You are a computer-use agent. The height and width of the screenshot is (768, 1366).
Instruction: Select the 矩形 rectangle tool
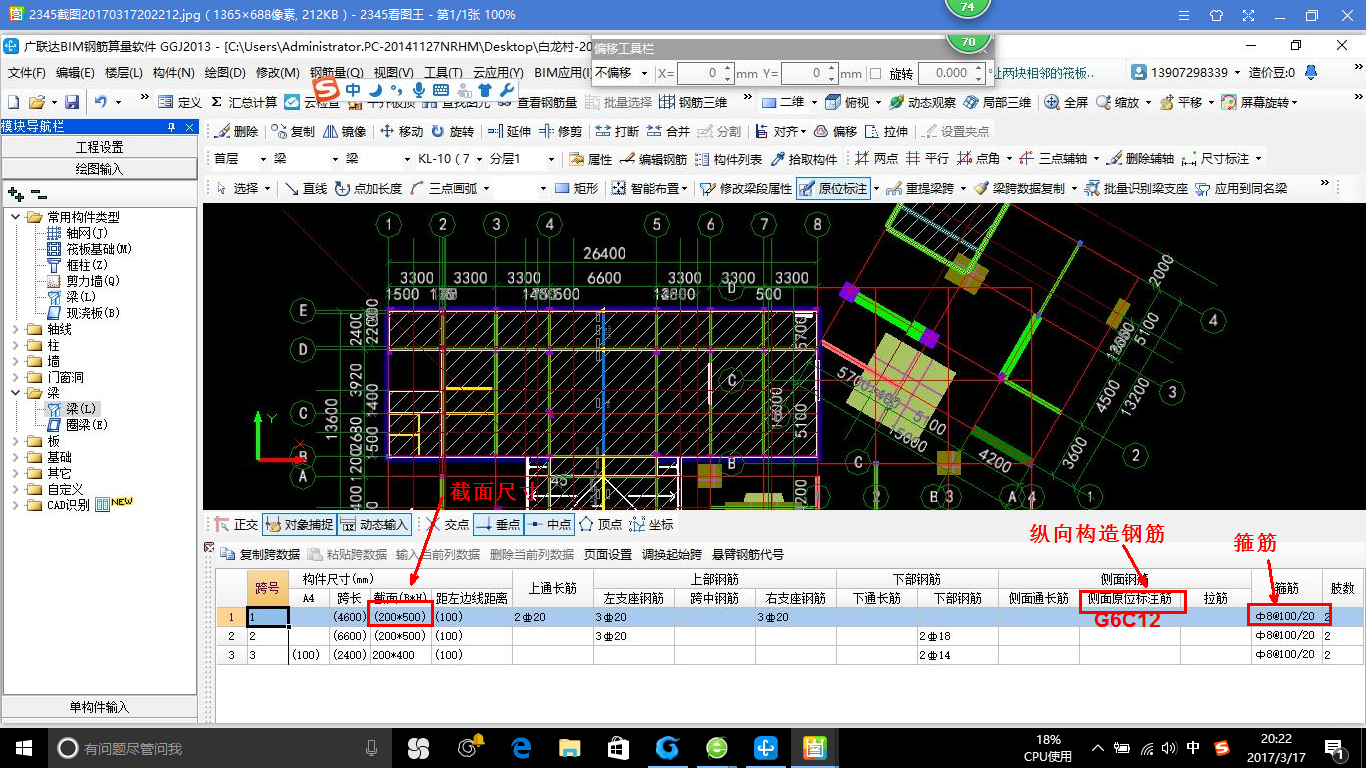tap(576, 188)
